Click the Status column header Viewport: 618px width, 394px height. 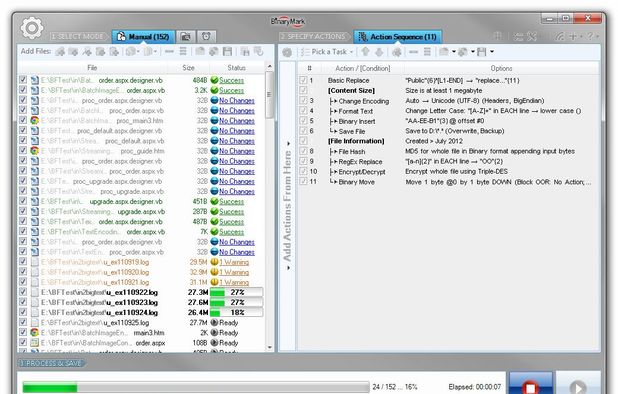click(x=236, y=68)
